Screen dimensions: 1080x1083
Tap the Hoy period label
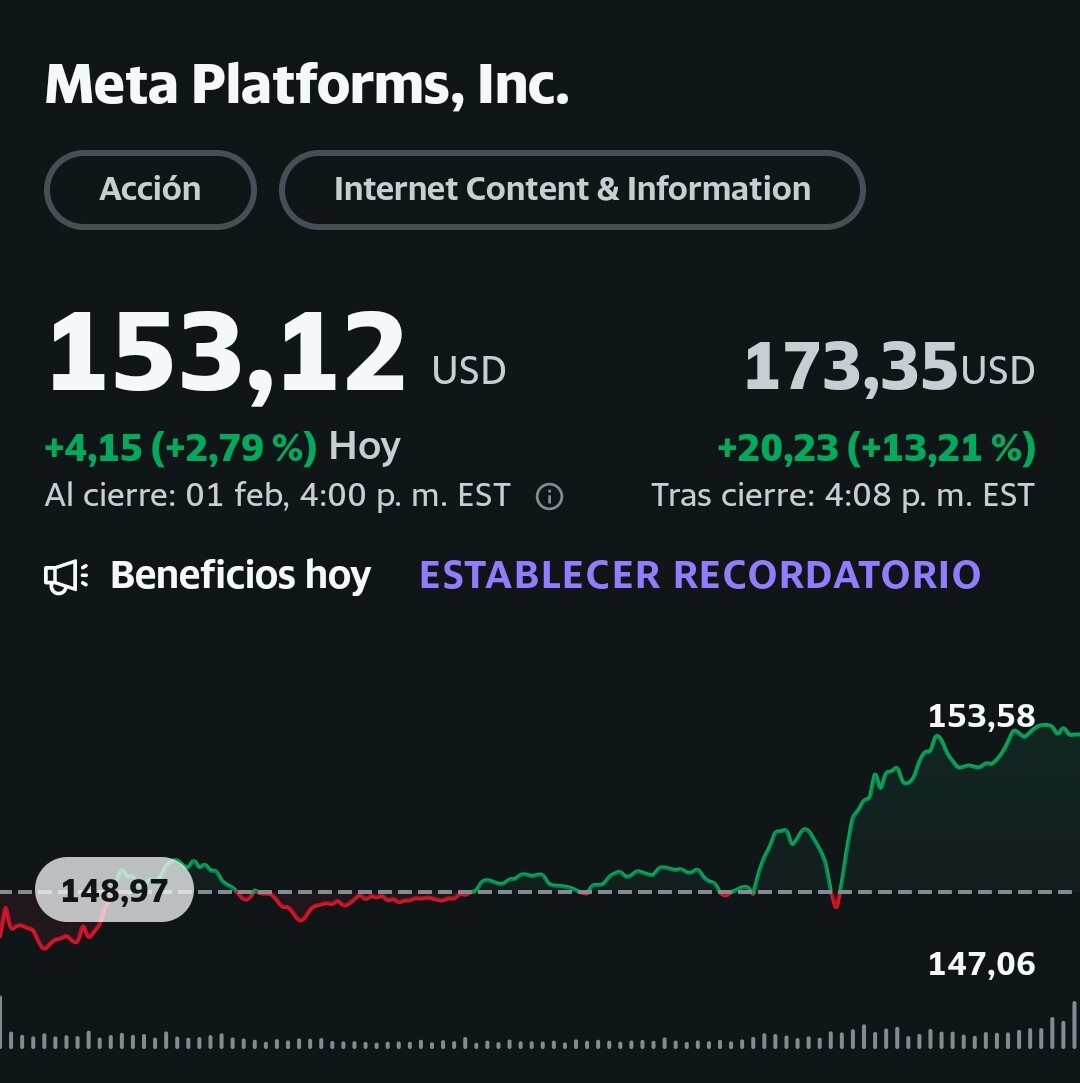pos(365,446)
